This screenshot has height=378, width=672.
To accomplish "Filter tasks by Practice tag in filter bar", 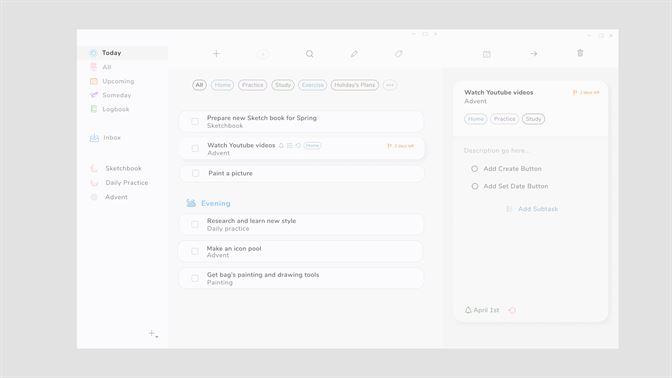I will 252,85.
